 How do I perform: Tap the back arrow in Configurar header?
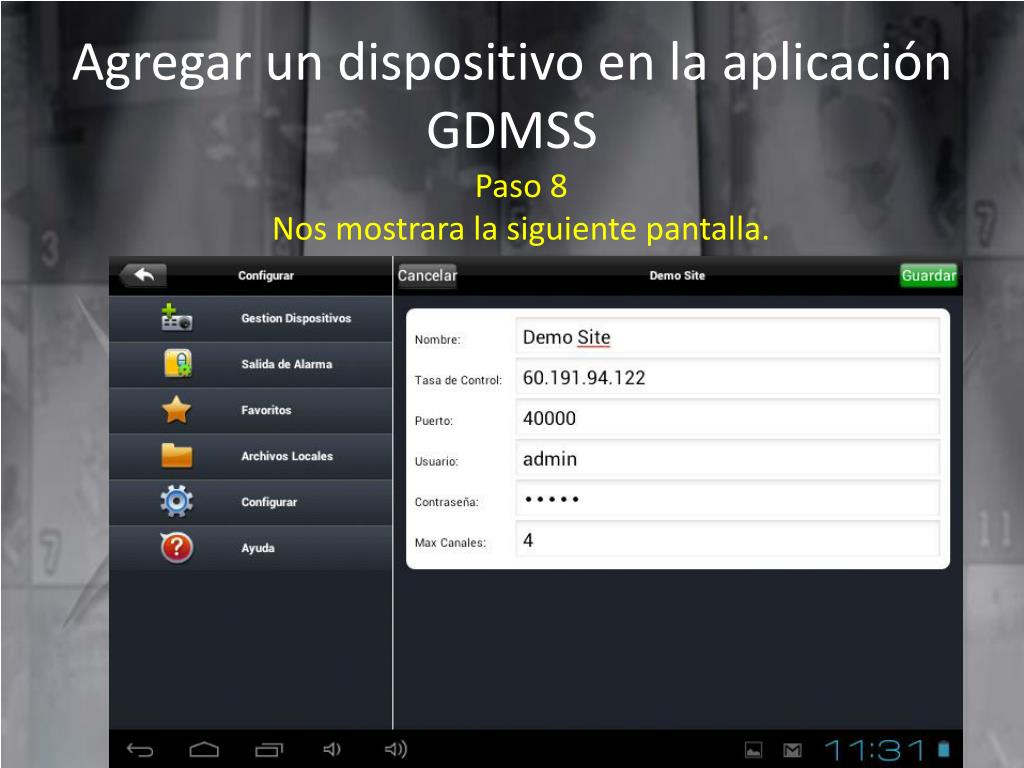[x=143, y=276]
